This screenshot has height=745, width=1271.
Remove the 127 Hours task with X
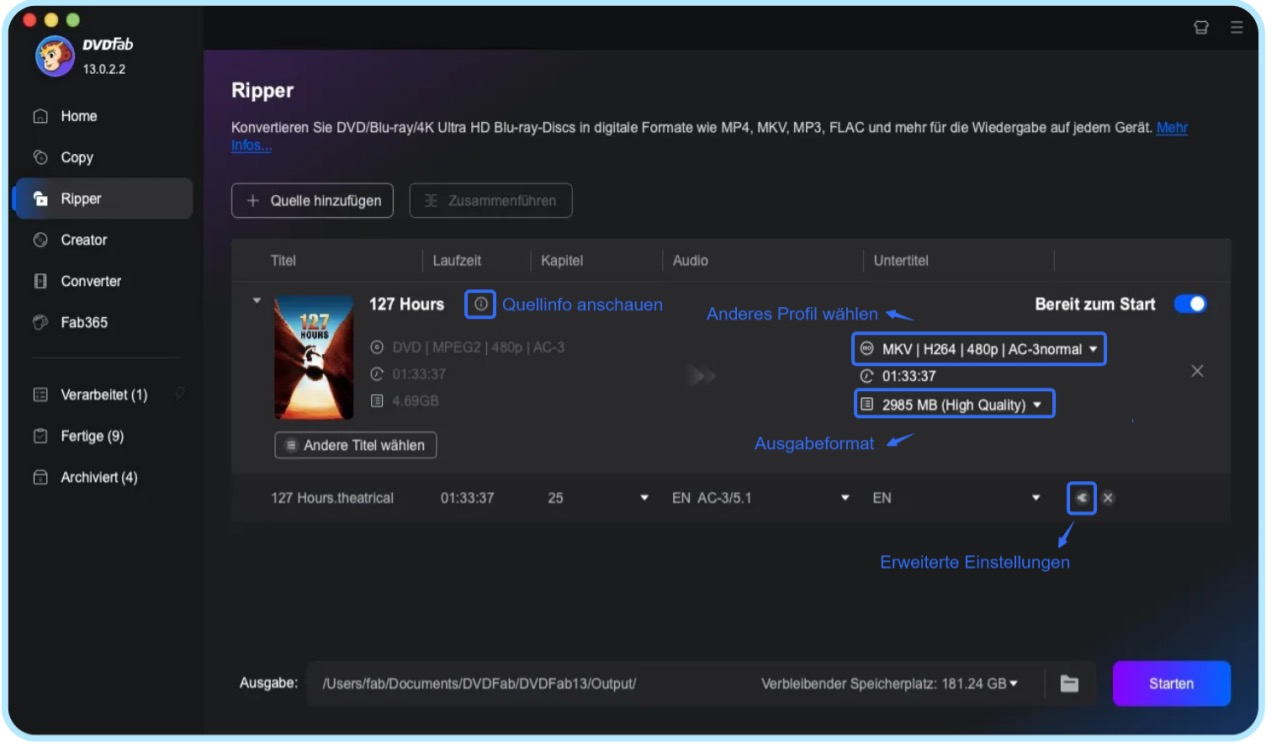(x=1197, y=371)
